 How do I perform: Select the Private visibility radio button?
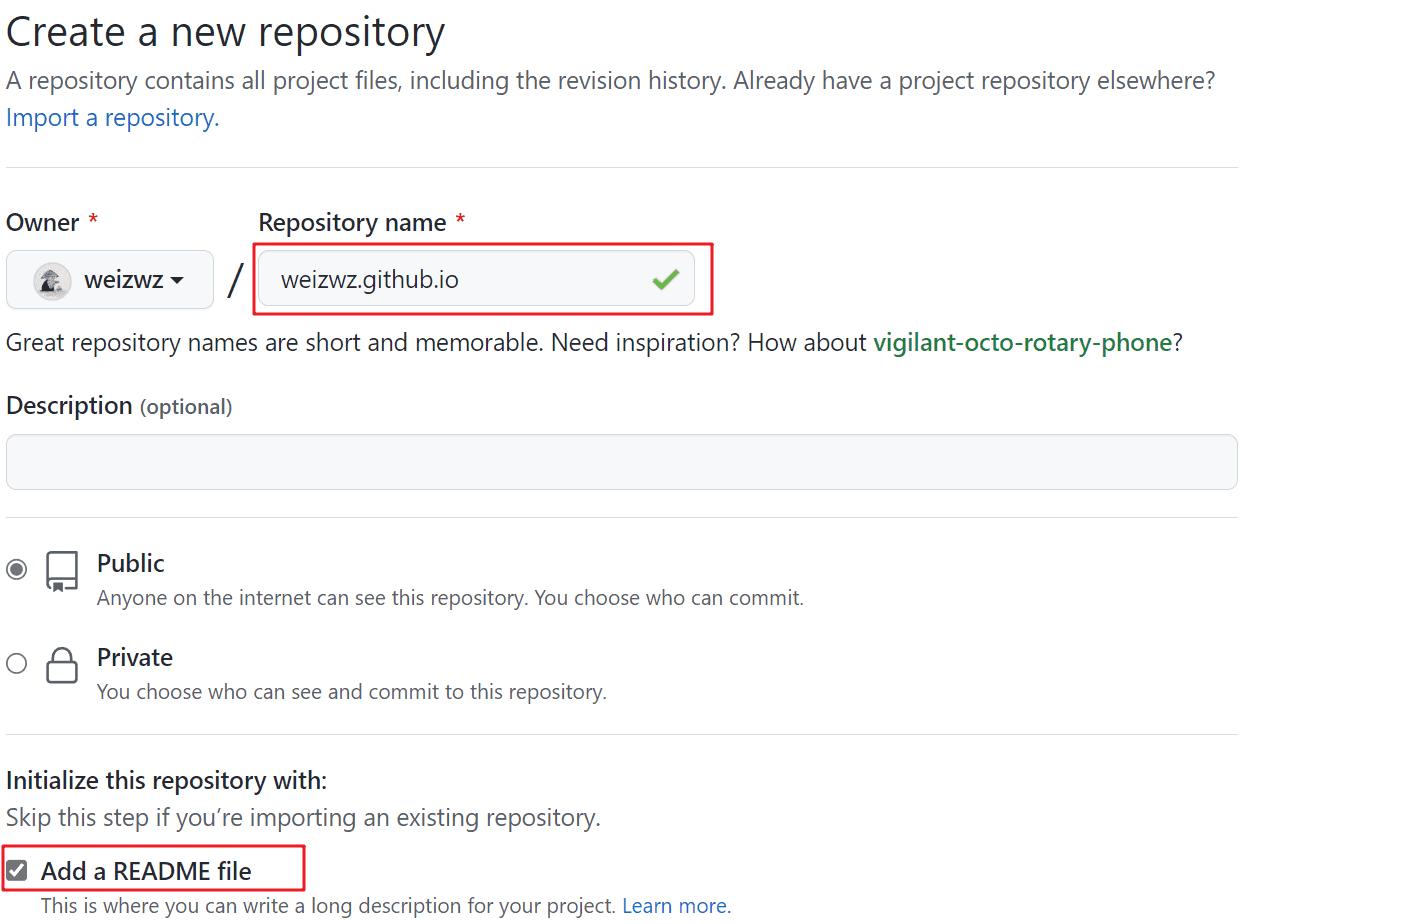coord(17,663)
